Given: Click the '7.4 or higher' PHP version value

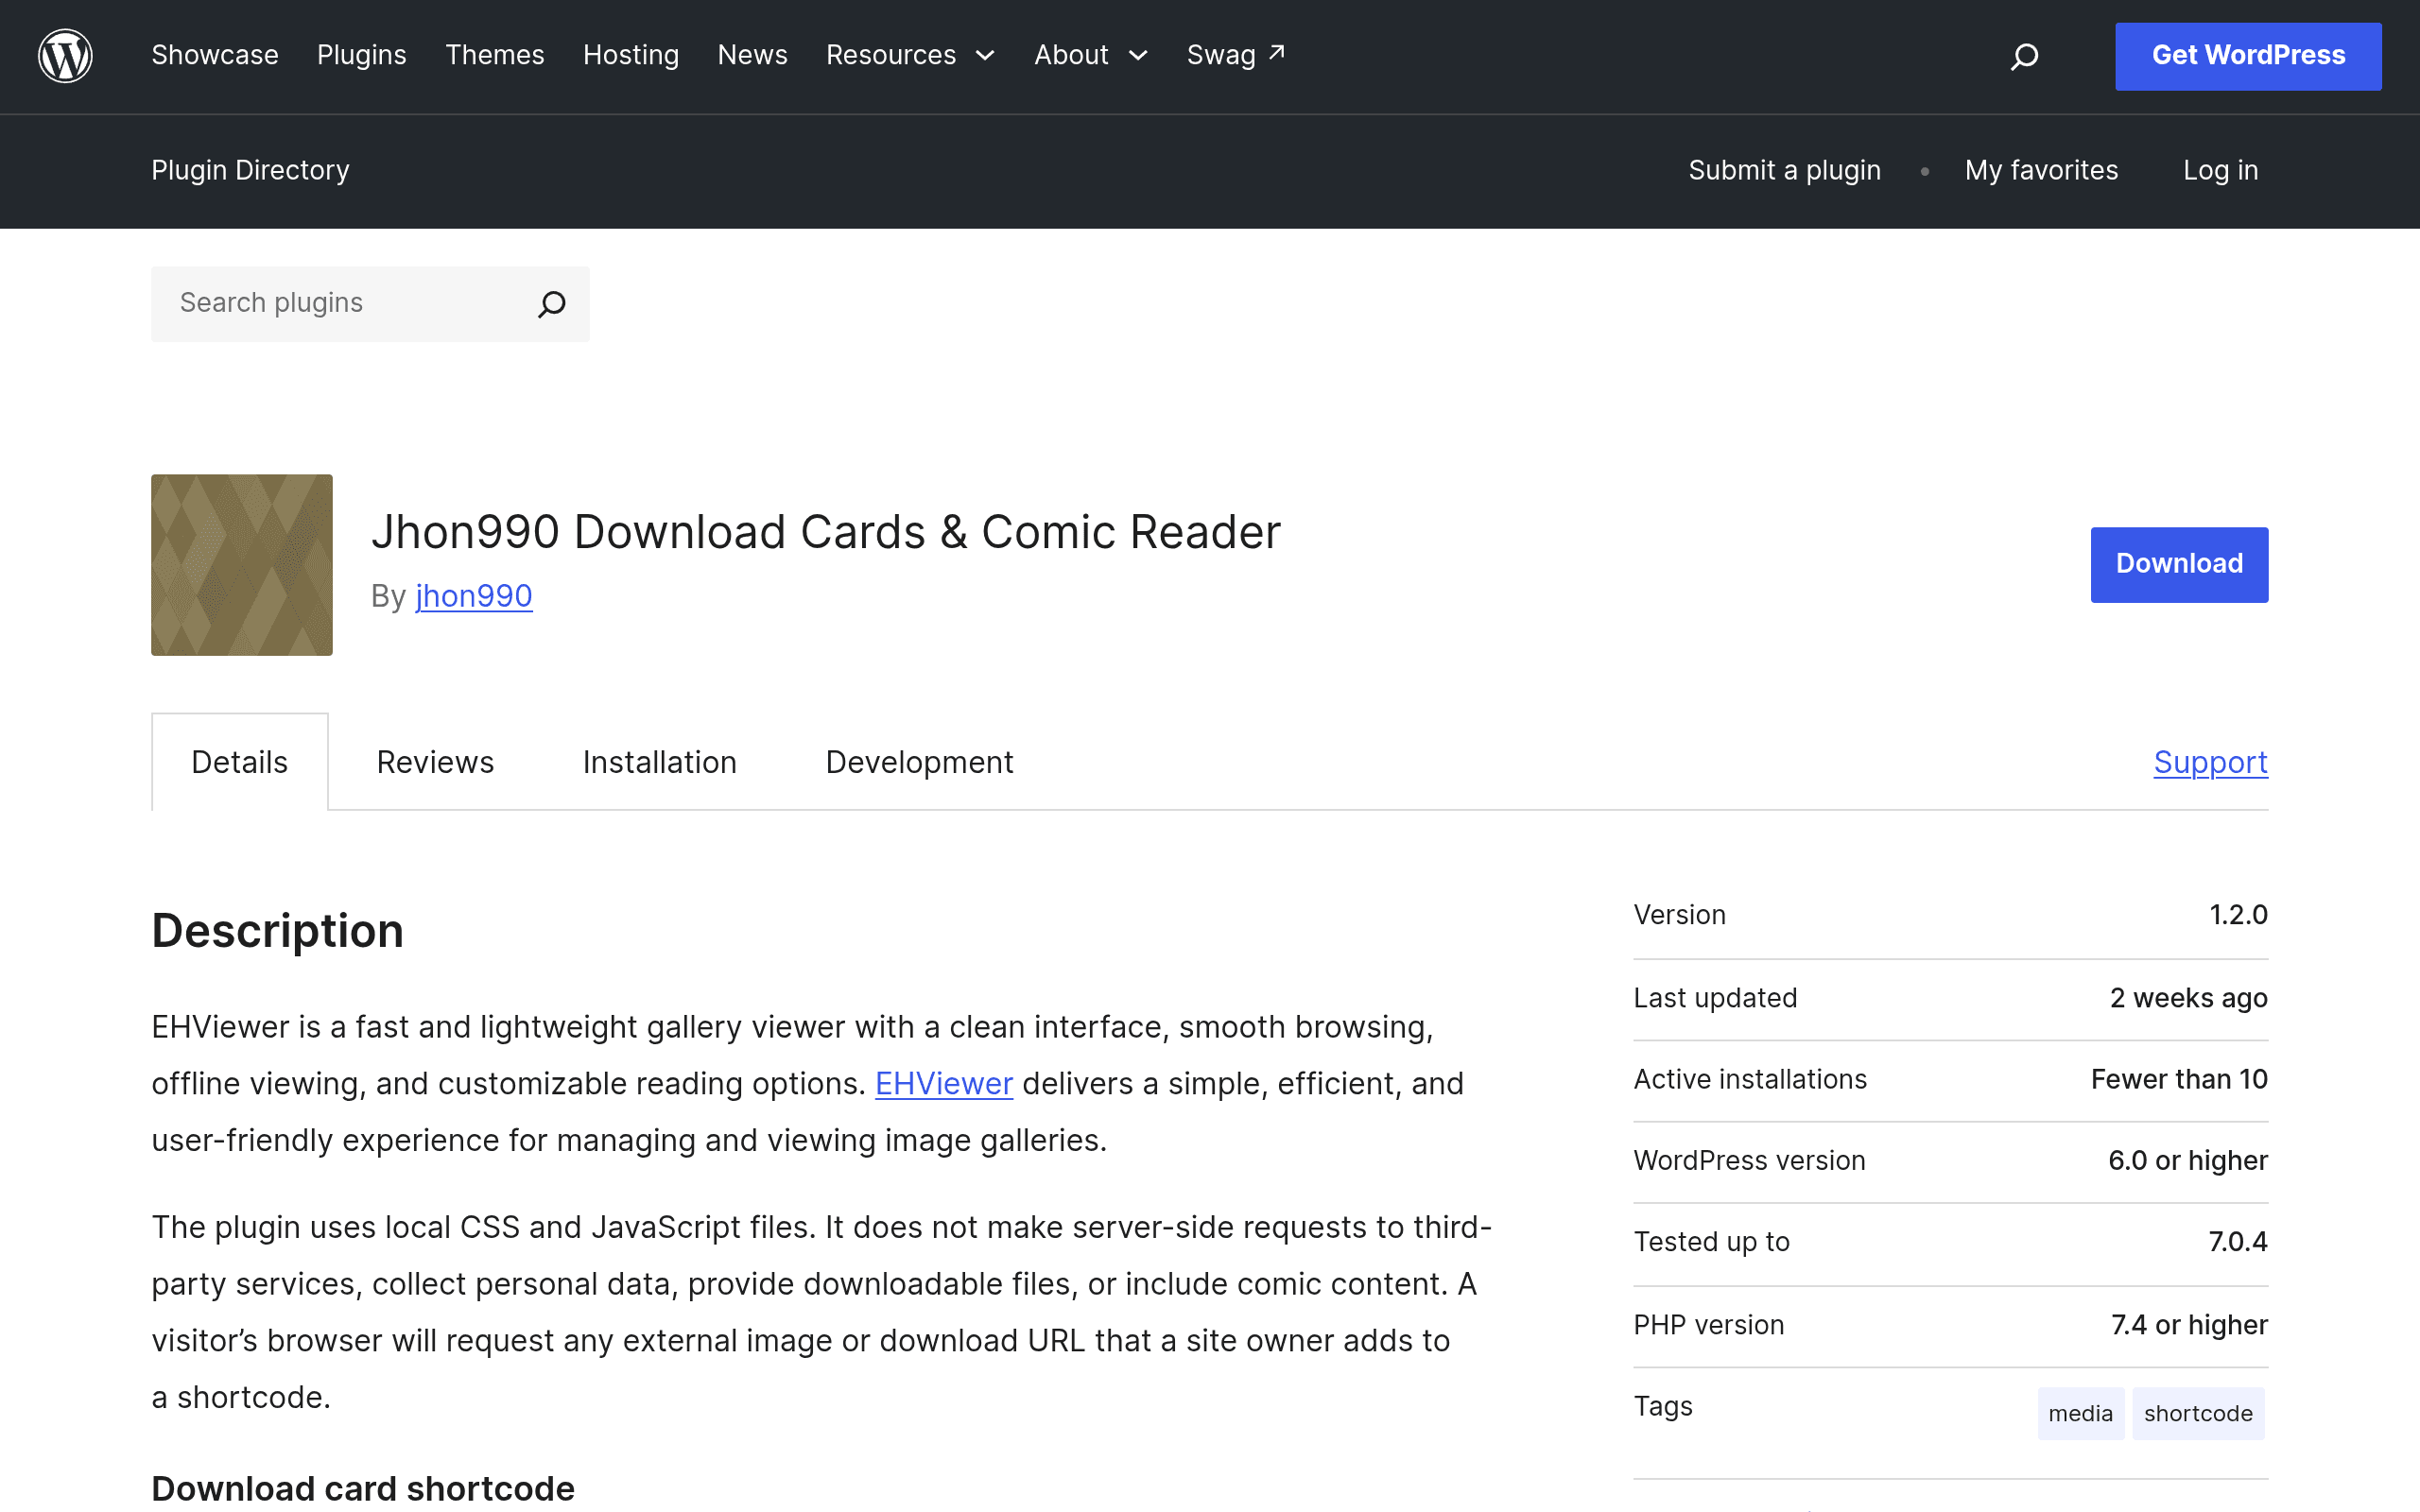Looking at the screenshot, I should (x=2189, y=1325).
